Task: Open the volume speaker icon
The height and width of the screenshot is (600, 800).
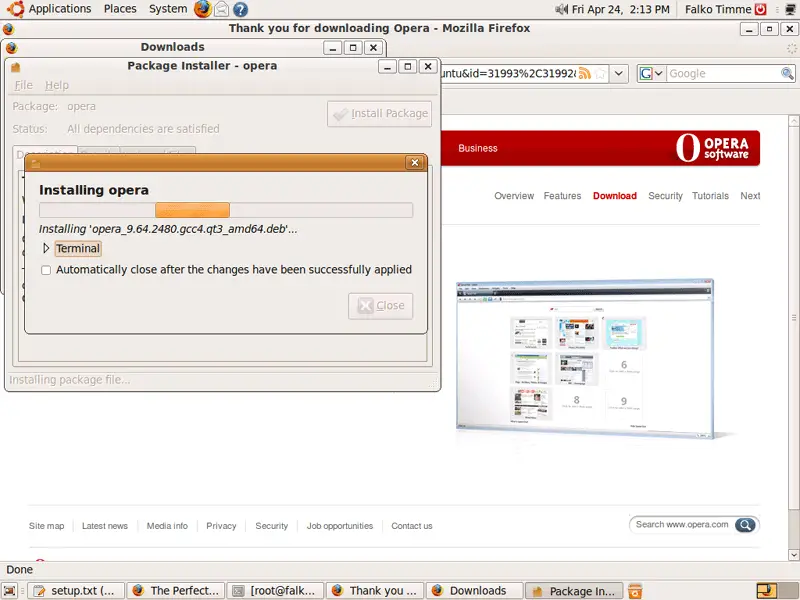Action: 562,9
